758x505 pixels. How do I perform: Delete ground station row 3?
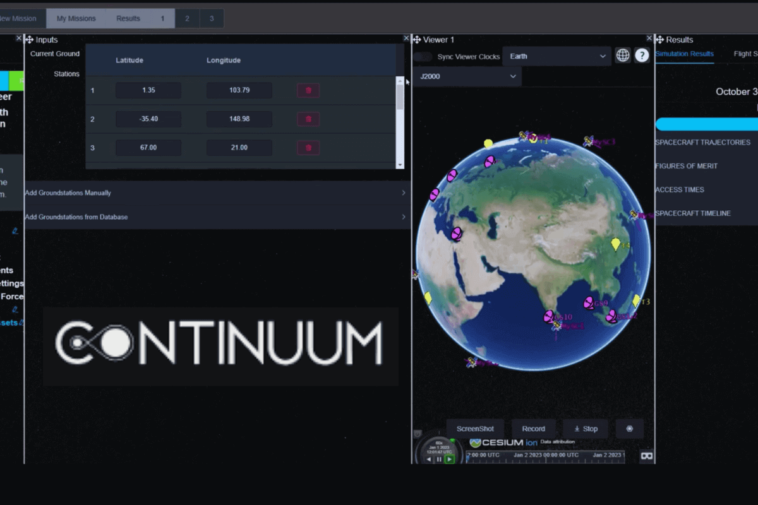pos(308,148)
